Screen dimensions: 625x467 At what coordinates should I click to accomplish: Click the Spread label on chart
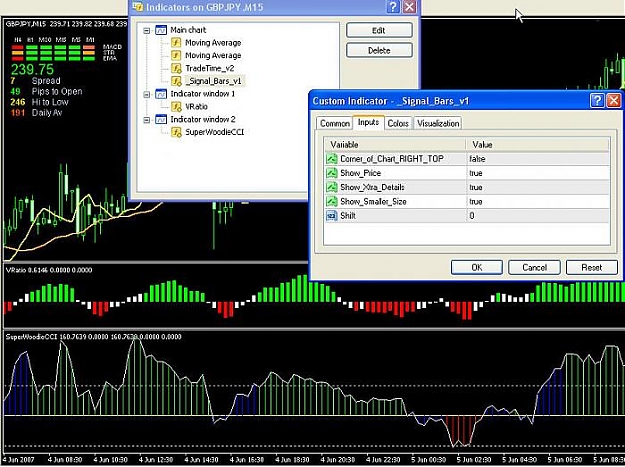coord(46,81)
